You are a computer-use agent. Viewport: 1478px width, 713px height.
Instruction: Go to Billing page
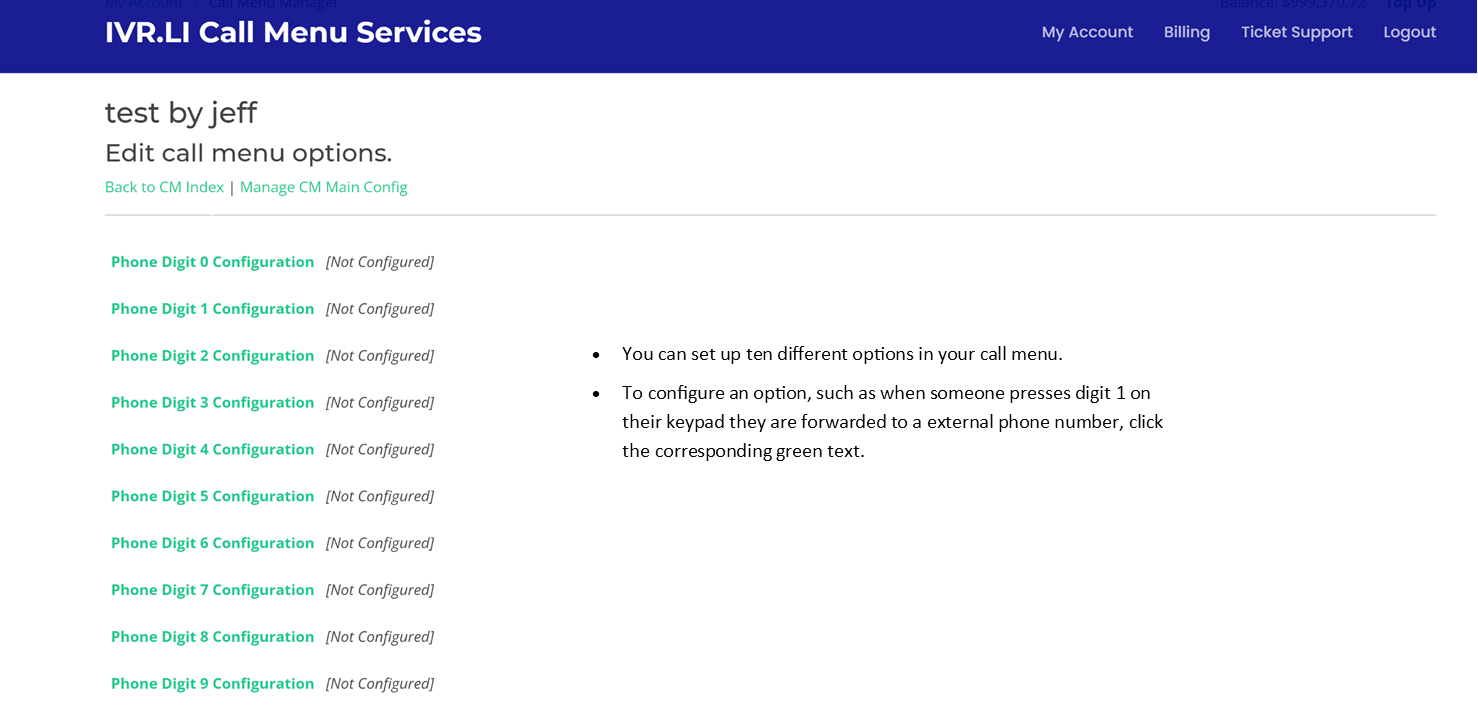[1187, 32]
